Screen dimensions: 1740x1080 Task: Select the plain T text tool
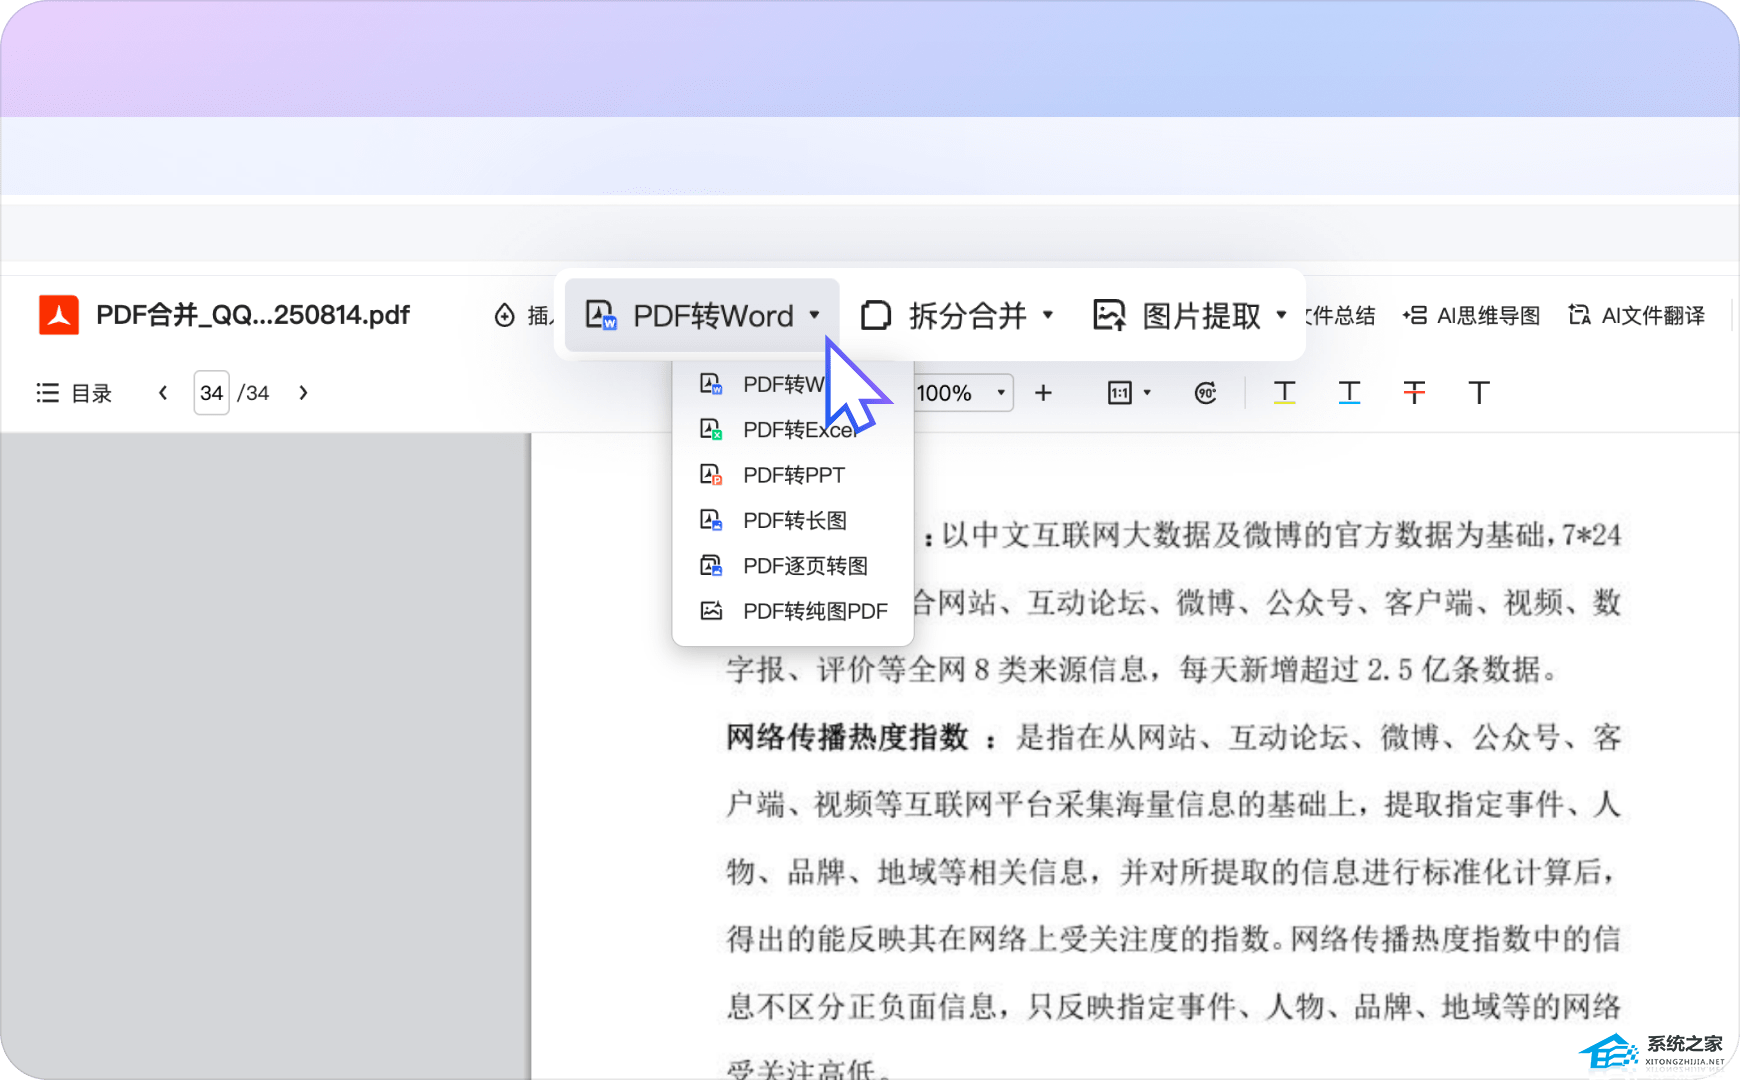click(1479, 393)
